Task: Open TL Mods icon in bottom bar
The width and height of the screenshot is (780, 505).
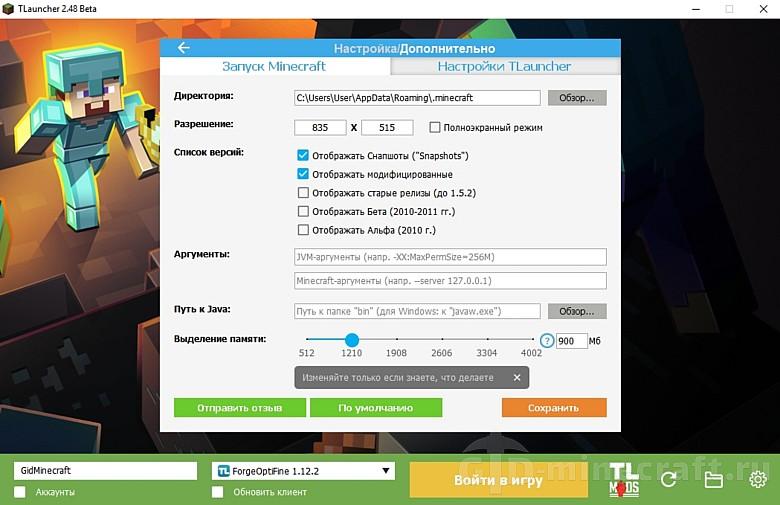Action: (x=624, y=480)
